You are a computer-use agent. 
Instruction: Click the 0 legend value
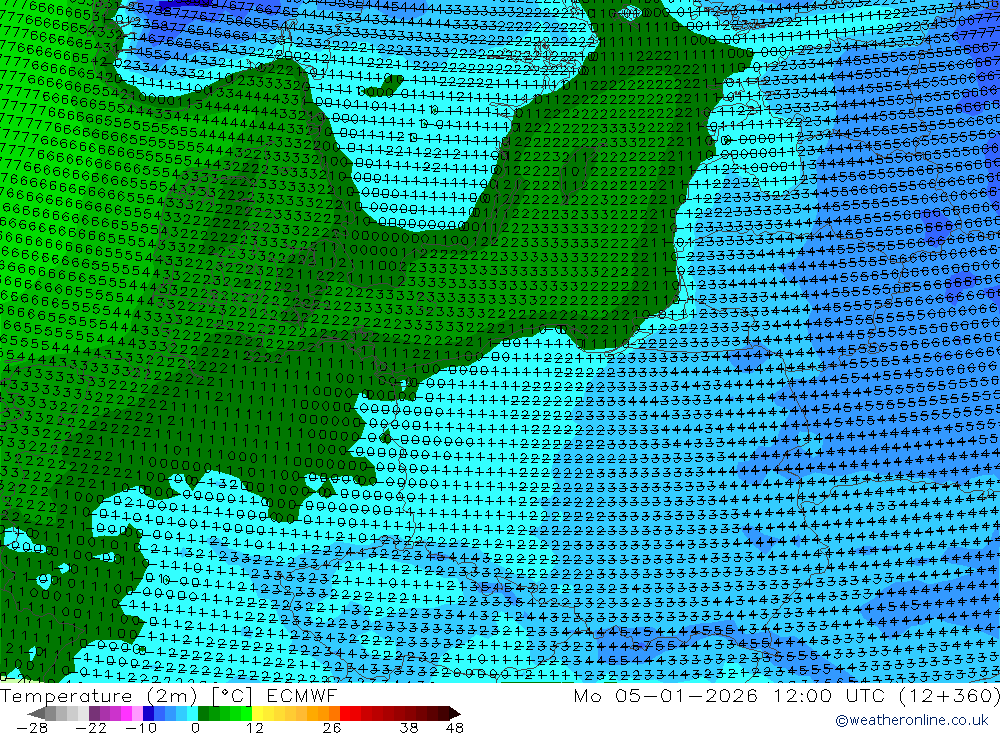click(195, 728)
